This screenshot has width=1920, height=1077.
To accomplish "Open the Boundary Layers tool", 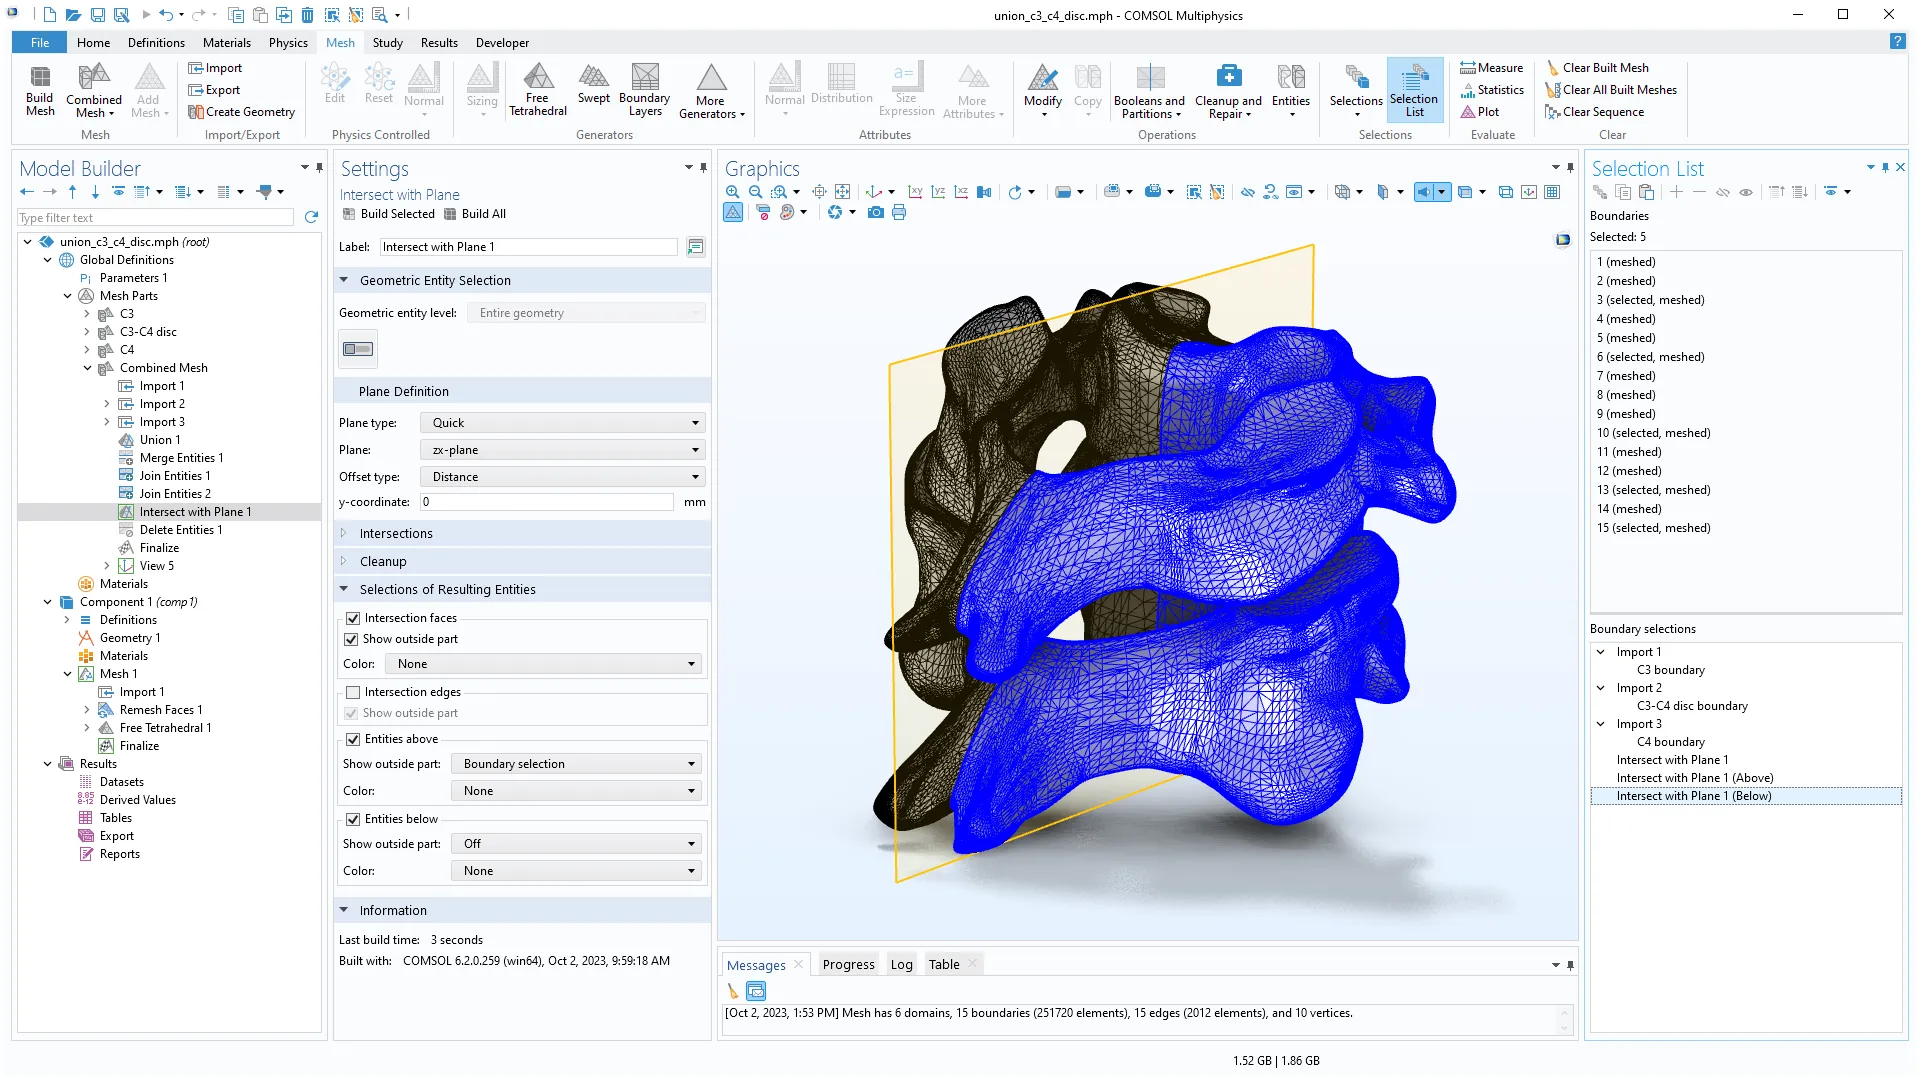I will [644, 89].
